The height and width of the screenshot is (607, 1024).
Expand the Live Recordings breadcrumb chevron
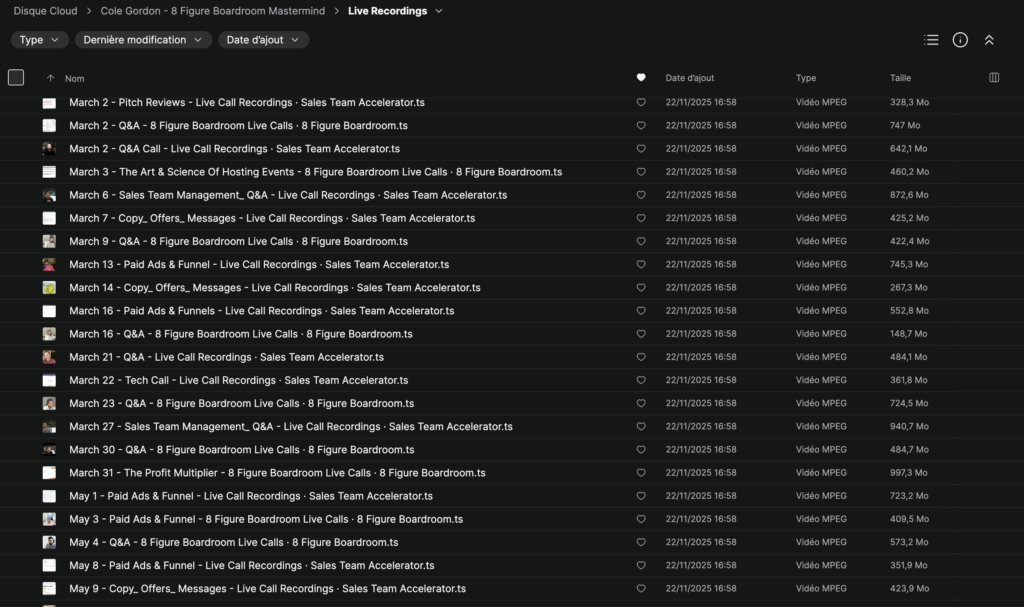coord(439,11)
